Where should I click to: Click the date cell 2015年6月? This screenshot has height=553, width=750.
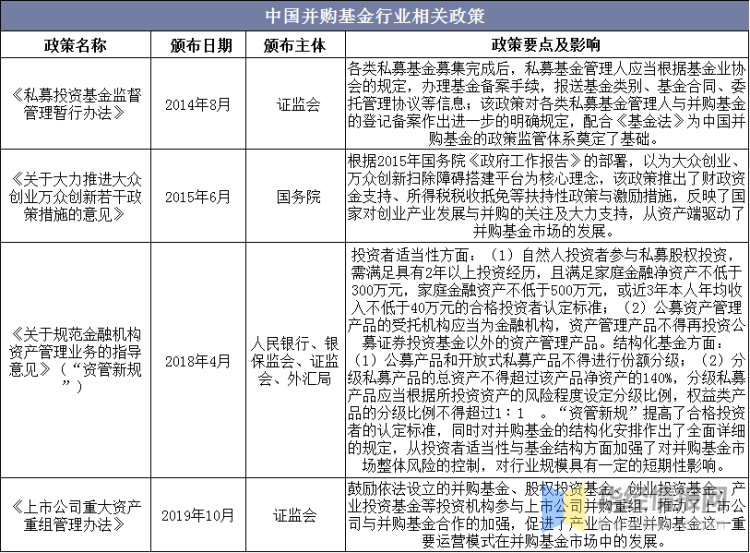(198, 197)
